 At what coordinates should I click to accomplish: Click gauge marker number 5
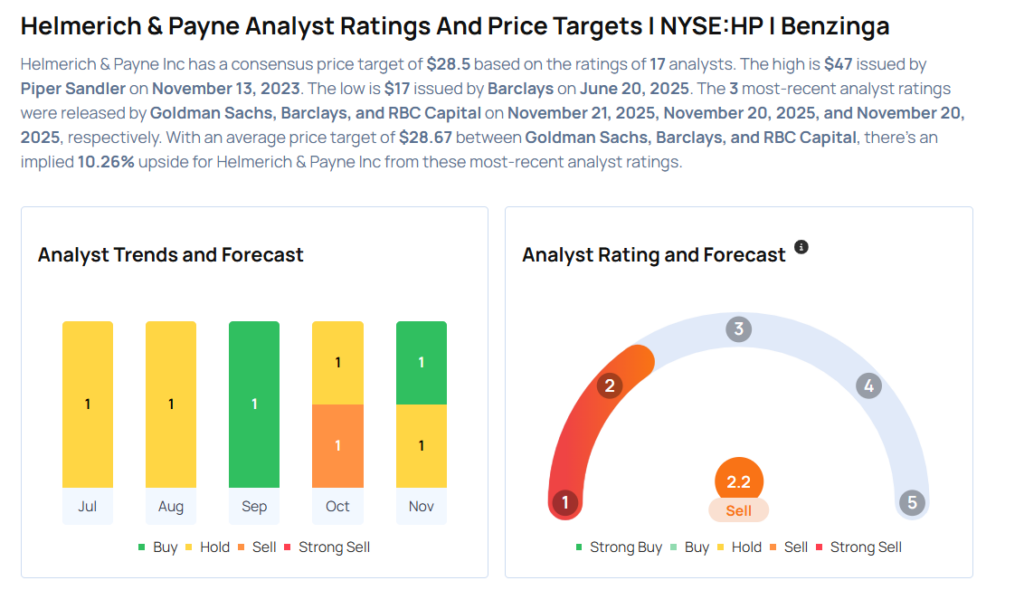pos(911,502)
